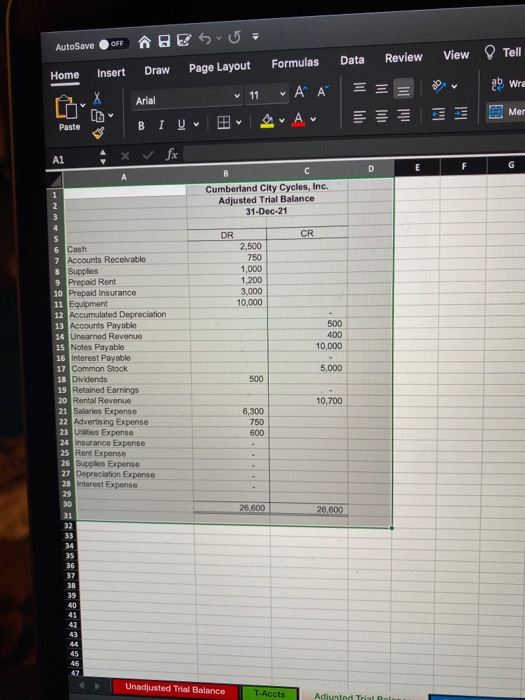Toggle Italic formatting

coord(161,125)
